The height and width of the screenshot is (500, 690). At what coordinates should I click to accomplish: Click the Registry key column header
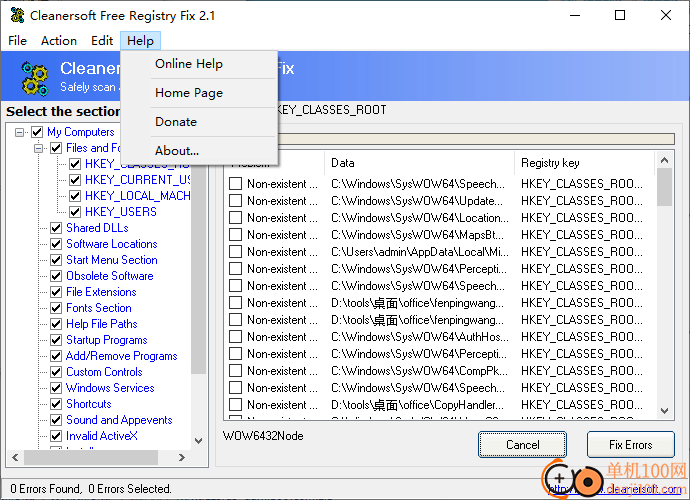click(584, 163)
